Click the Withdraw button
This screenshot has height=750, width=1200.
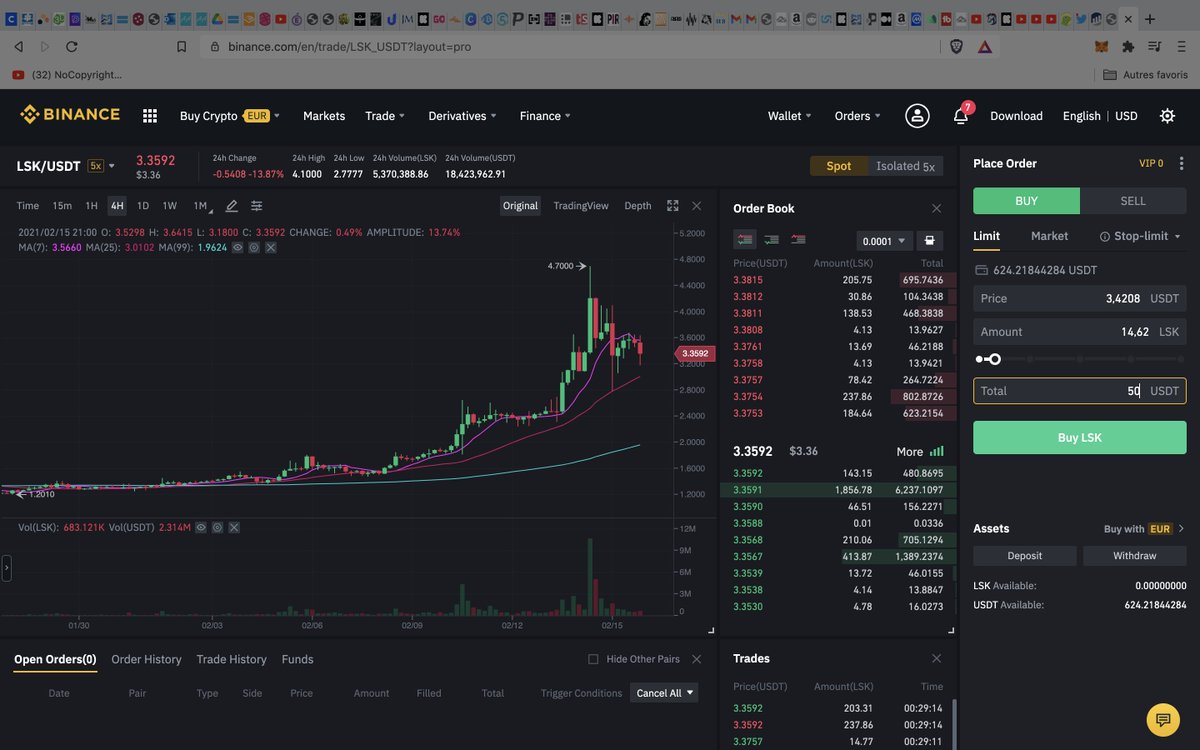pyautogui.click(x=1135, y=556)
